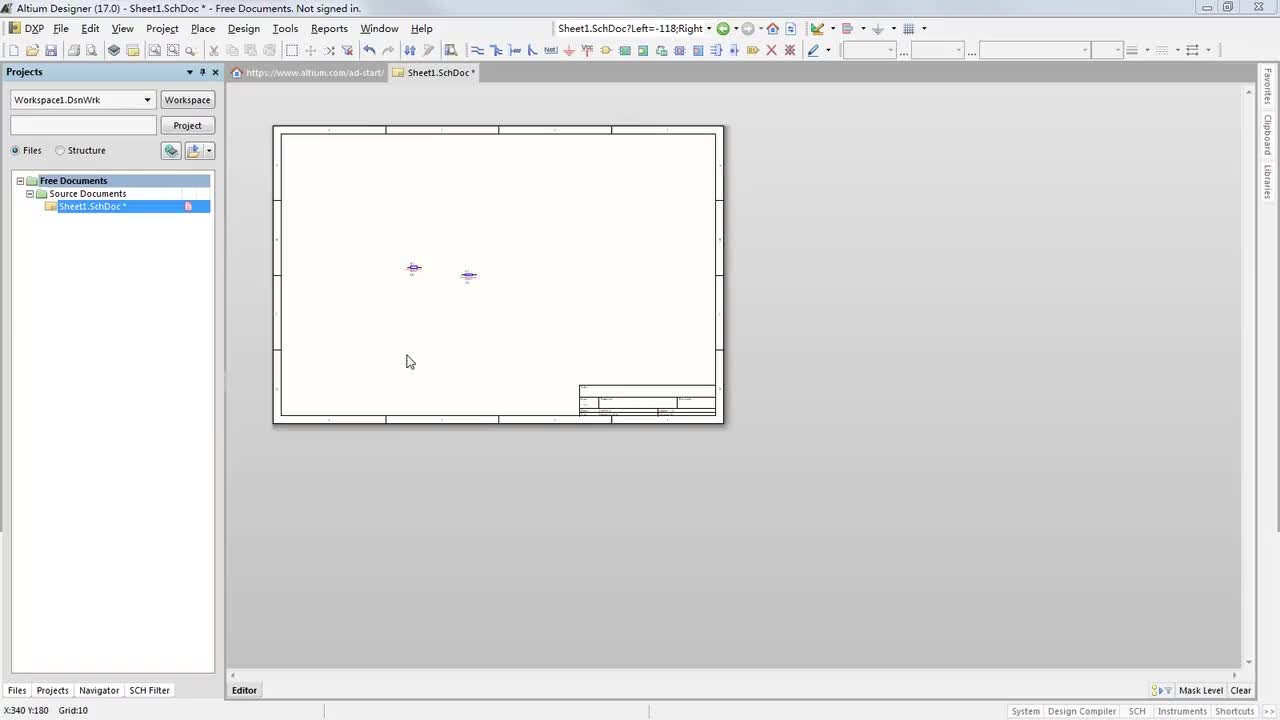The height and width of the screenshot is (720, 1280).
Task: Close the Projects panel
Action: tap(215, 72)
